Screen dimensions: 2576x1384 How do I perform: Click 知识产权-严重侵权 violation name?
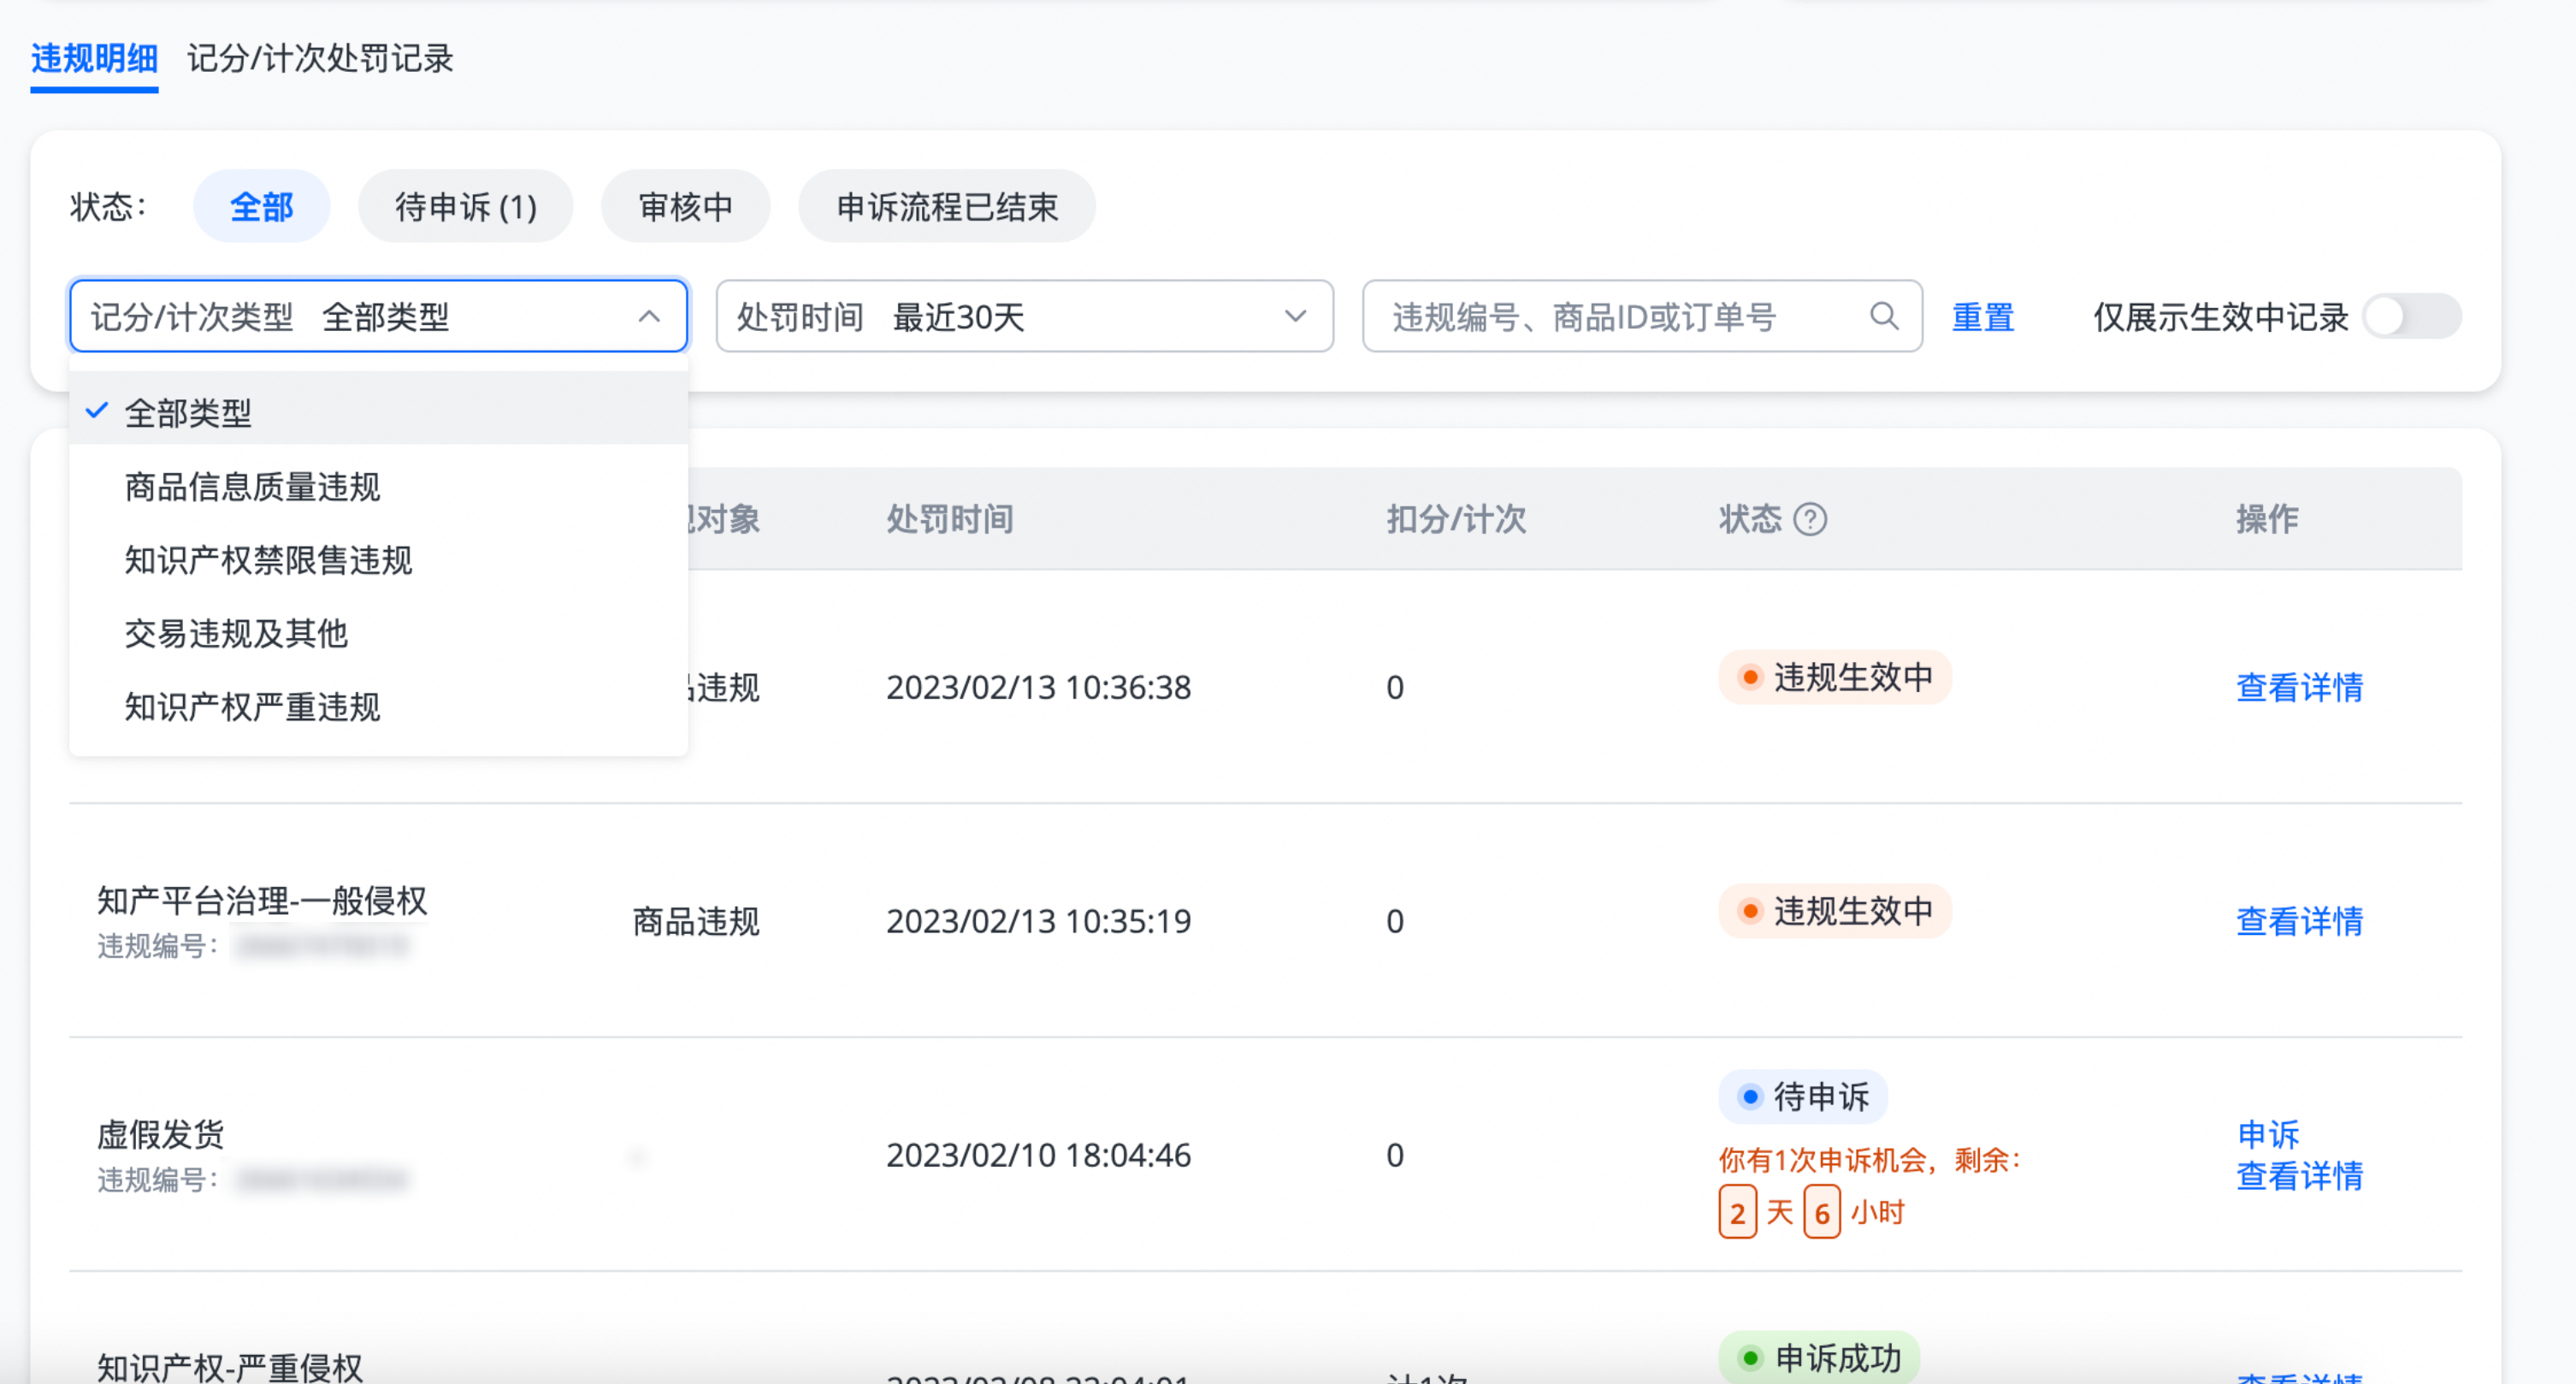[230, 1366]
